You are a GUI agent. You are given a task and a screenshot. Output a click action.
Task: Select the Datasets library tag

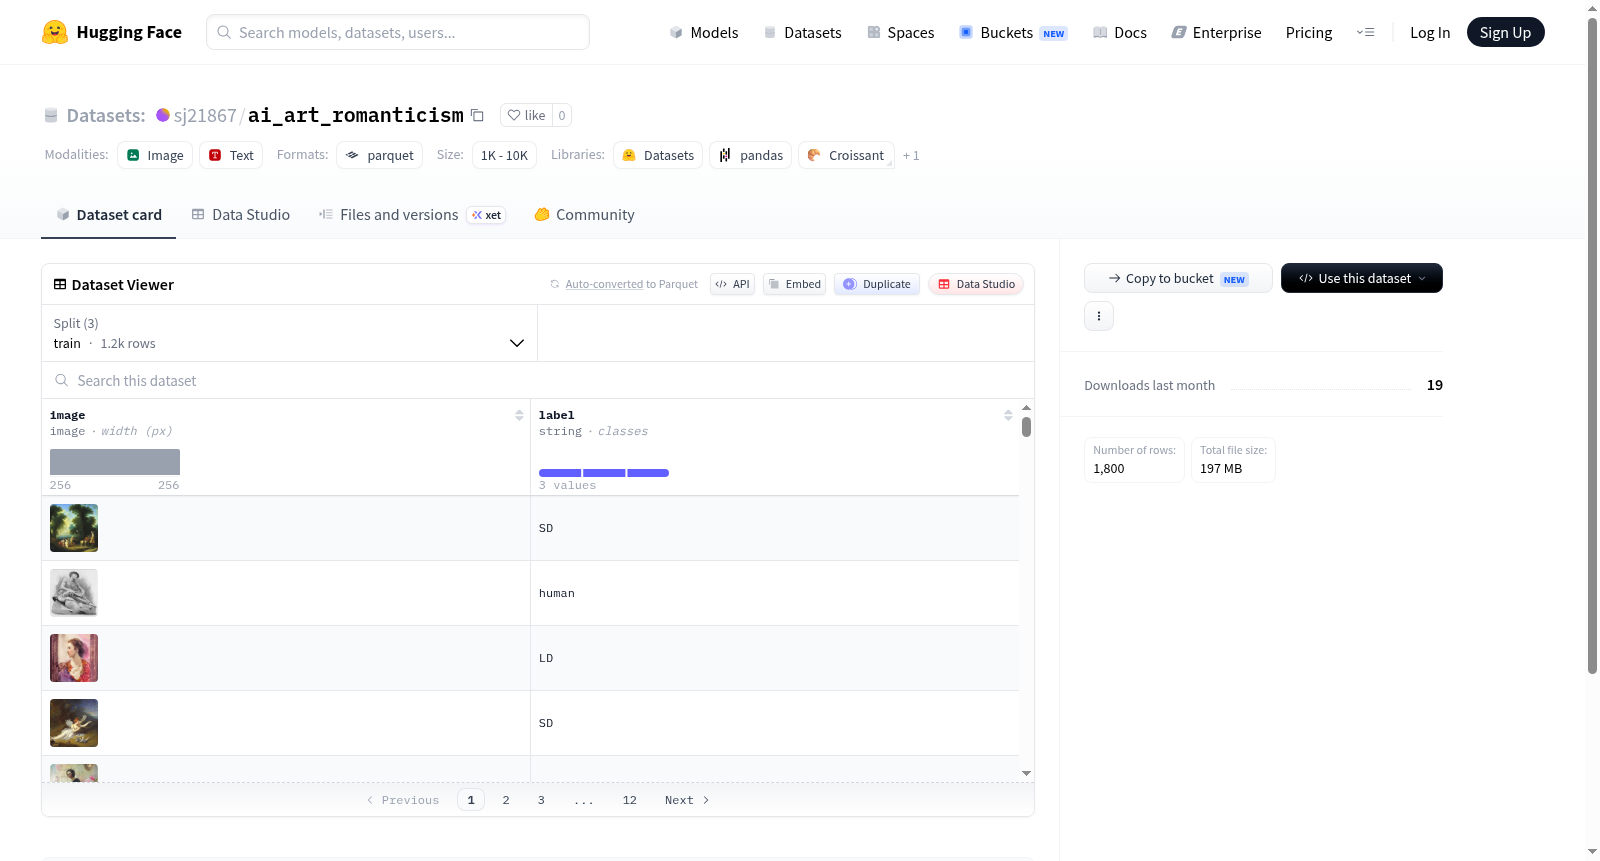click(x=658, y=155)
